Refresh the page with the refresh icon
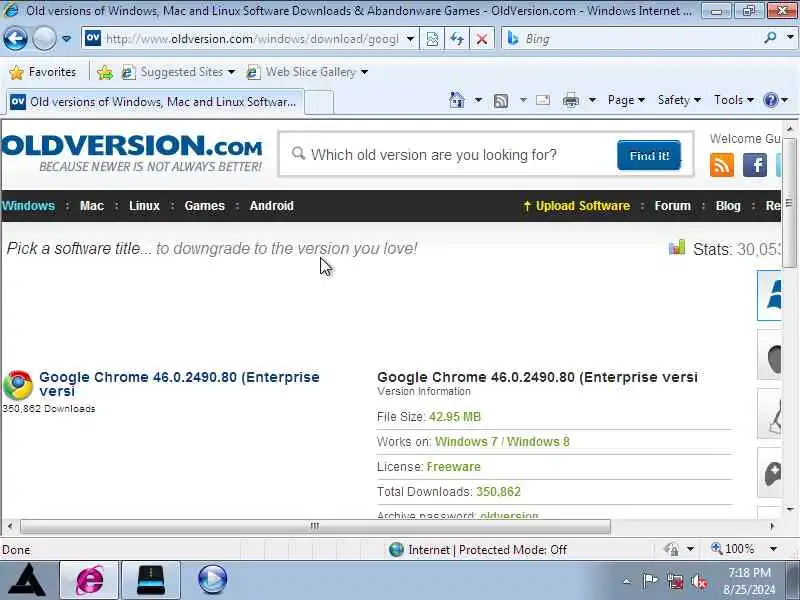This screenshot has height=600, width=800. point(457,39)
